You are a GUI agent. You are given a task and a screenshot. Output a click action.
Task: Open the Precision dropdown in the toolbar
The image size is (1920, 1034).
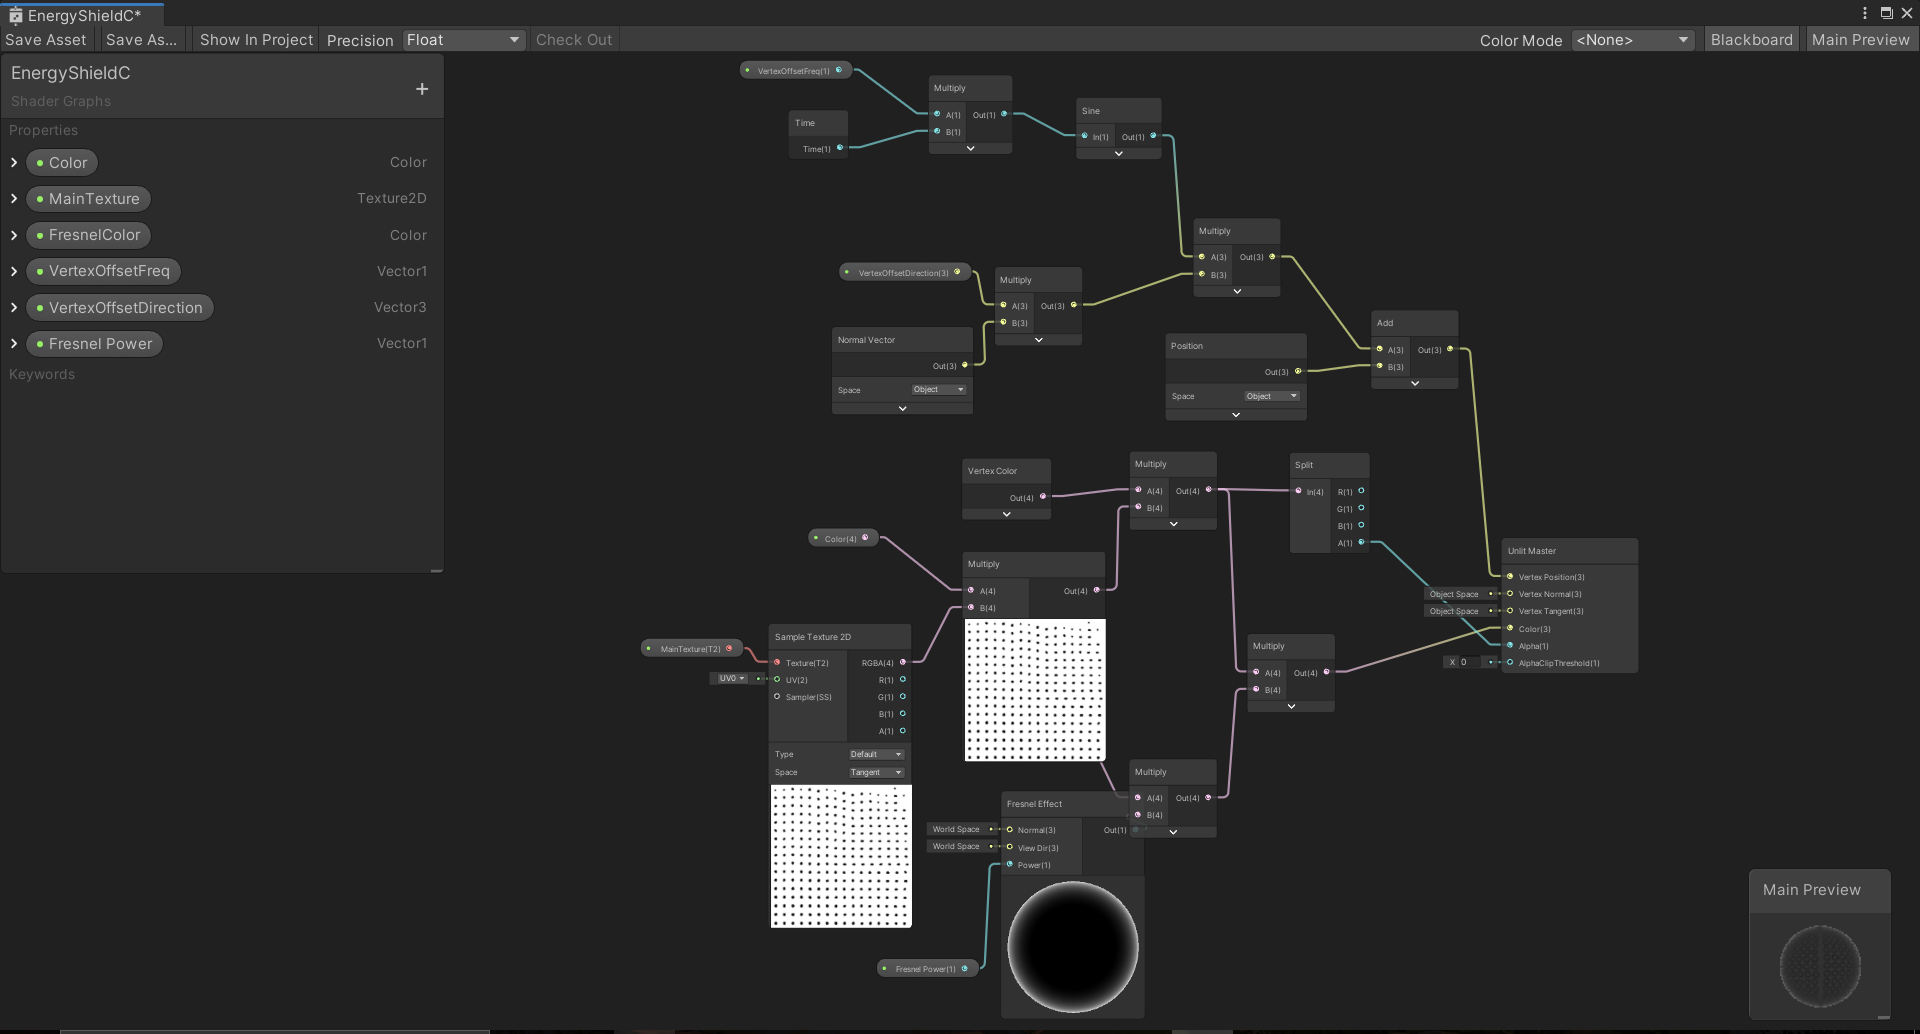(x=462, y=40)
